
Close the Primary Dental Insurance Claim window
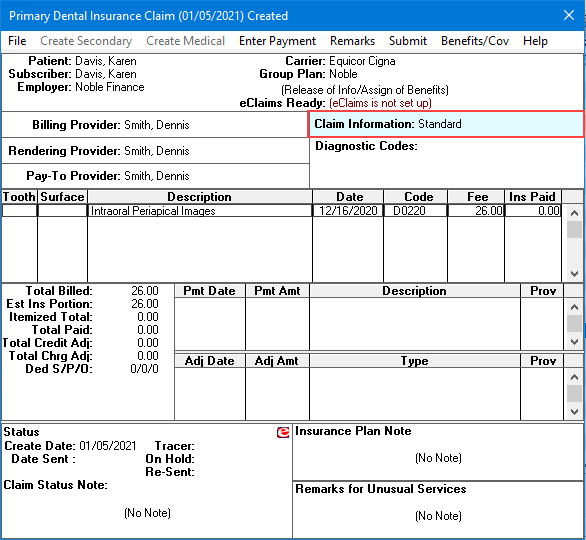pos(569,15)
